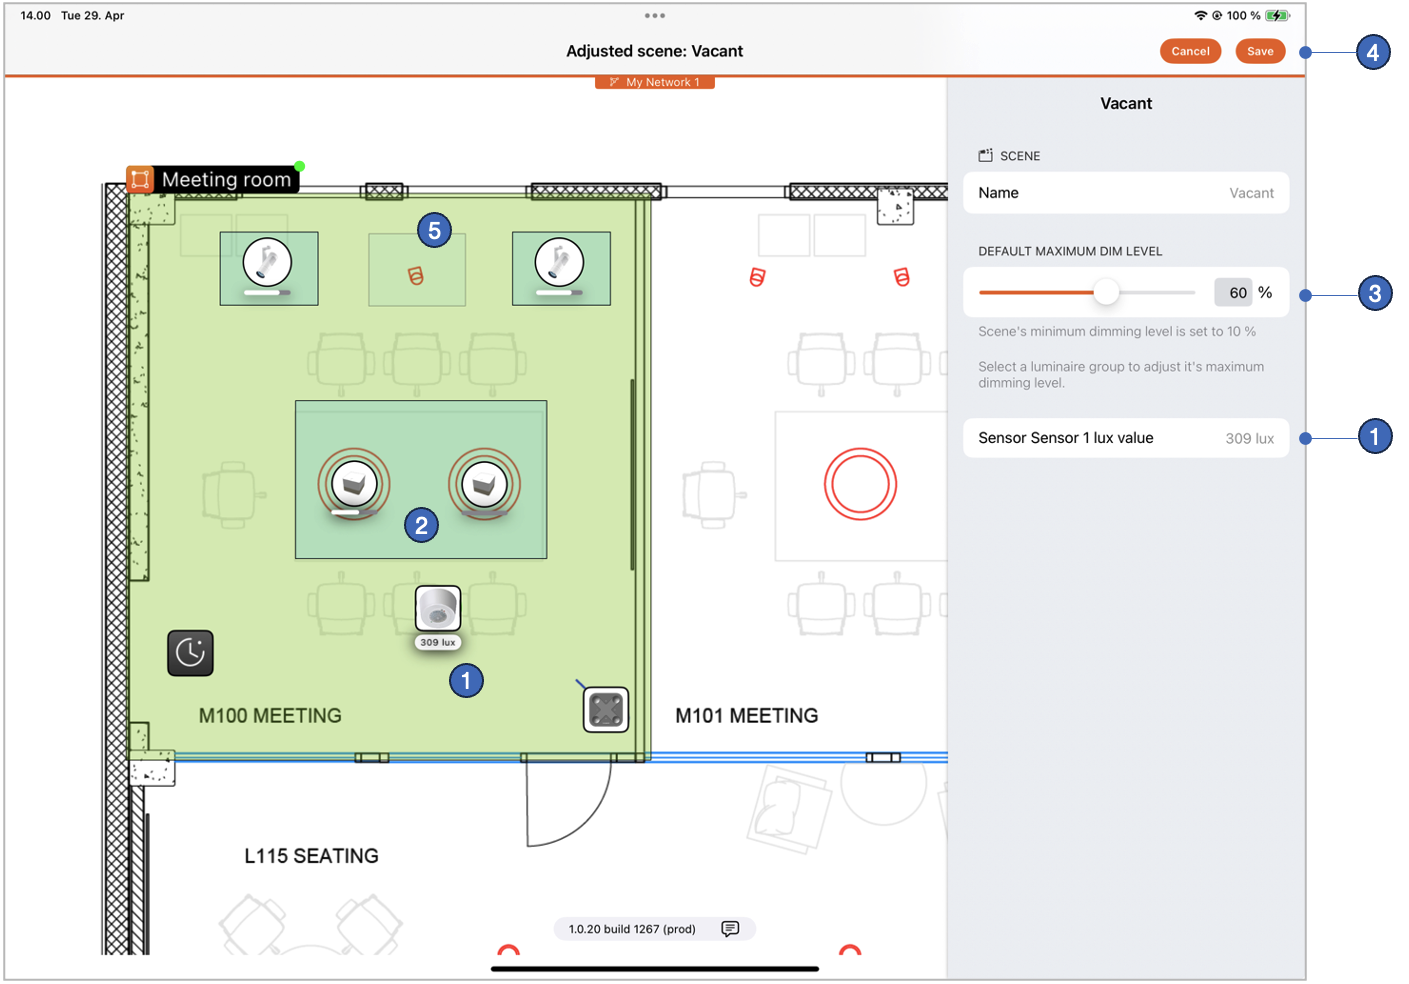Tap the My Network 1 tab
Viewport: 1409px width, 984px height.
coord(655,82)
